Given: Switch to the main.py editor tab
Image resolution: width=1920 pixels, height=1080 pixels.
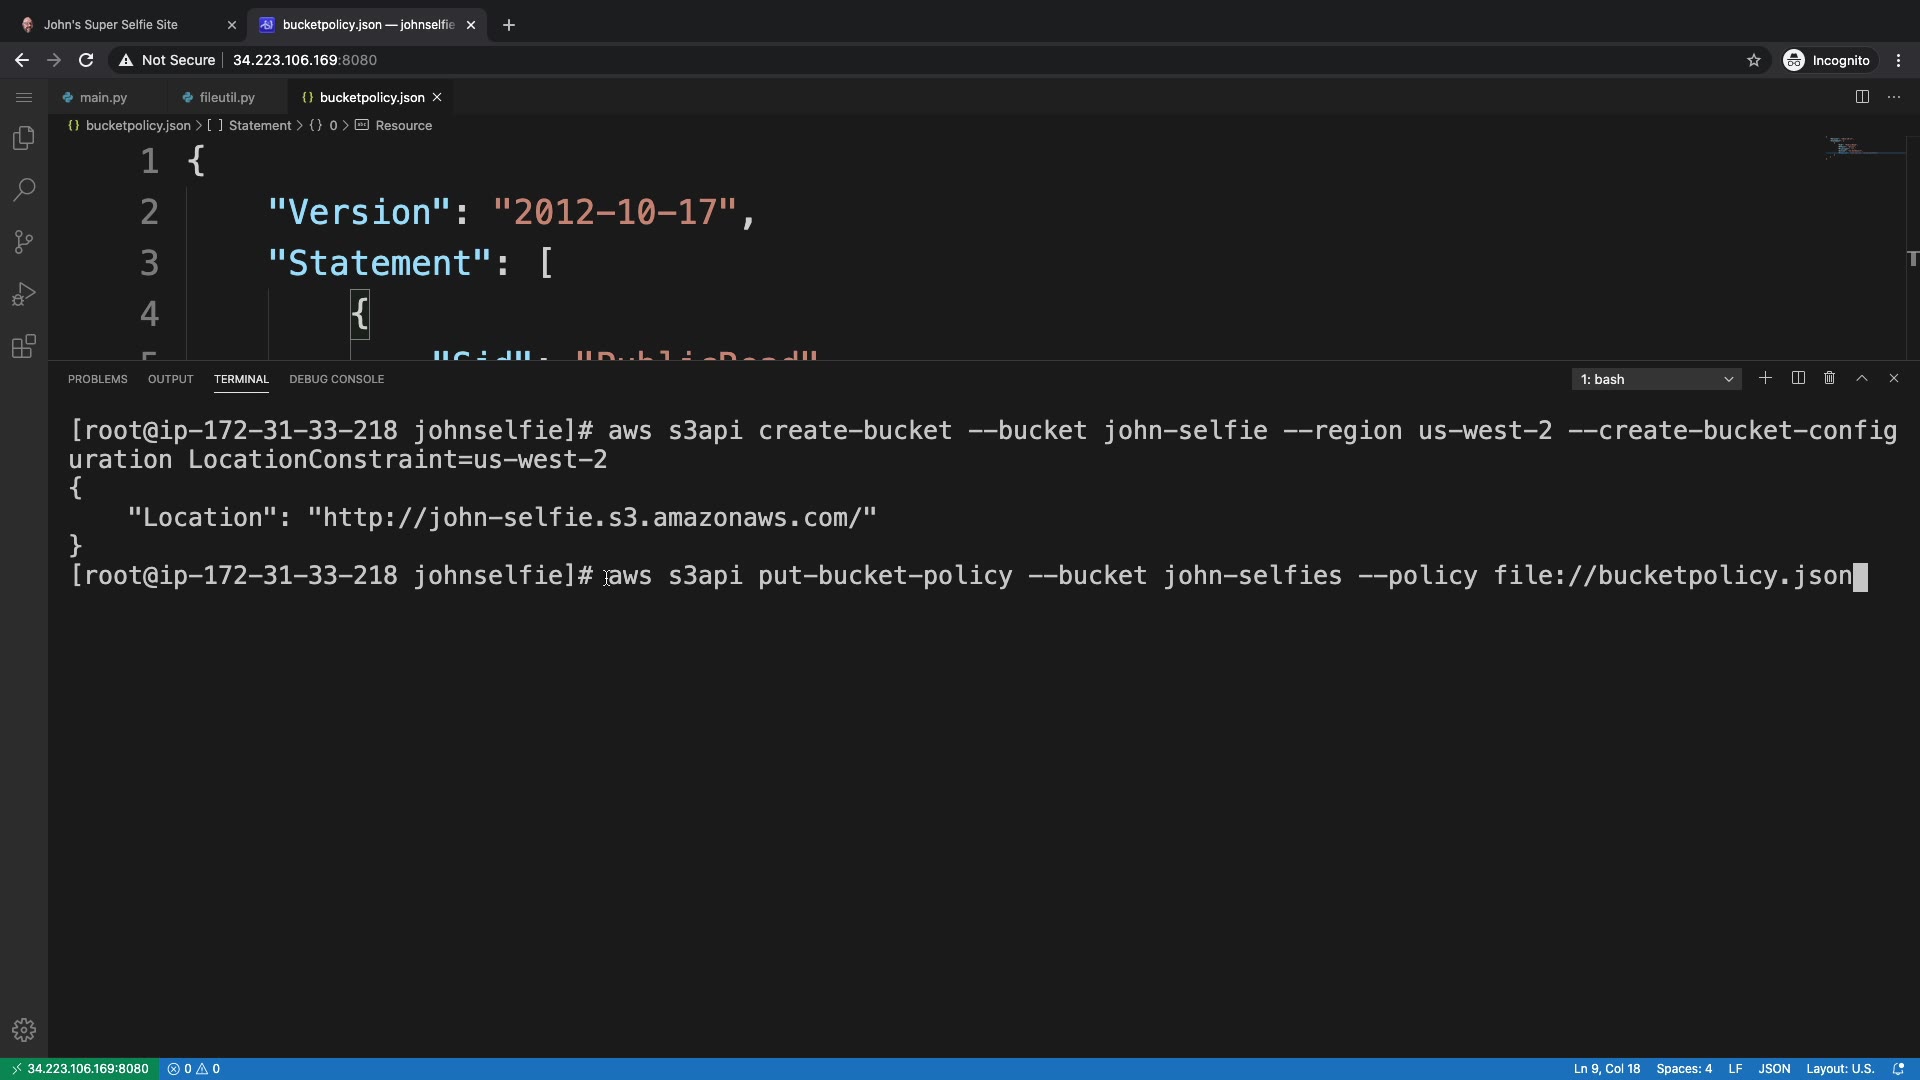Looking at the screenshot, I should pyautogui.click(x=103, y=97).
